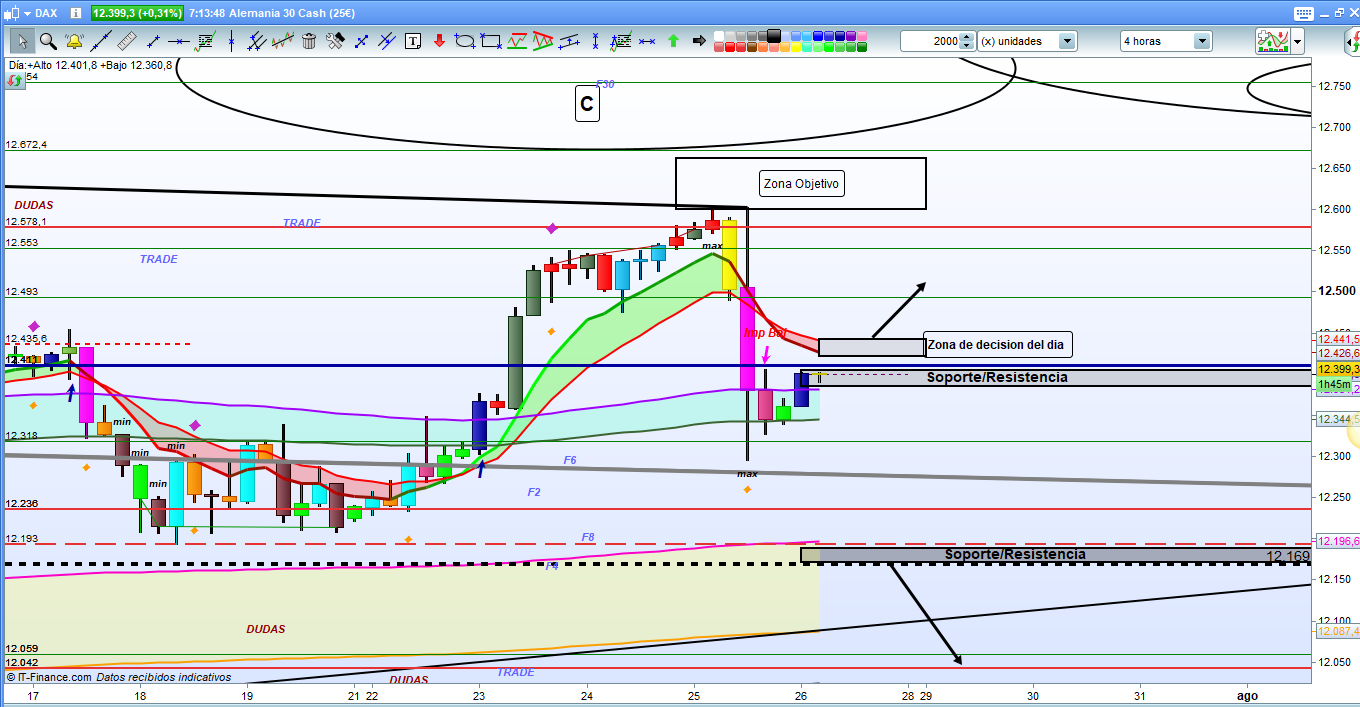Choose the ellipse drawing tool

point(465,41)
